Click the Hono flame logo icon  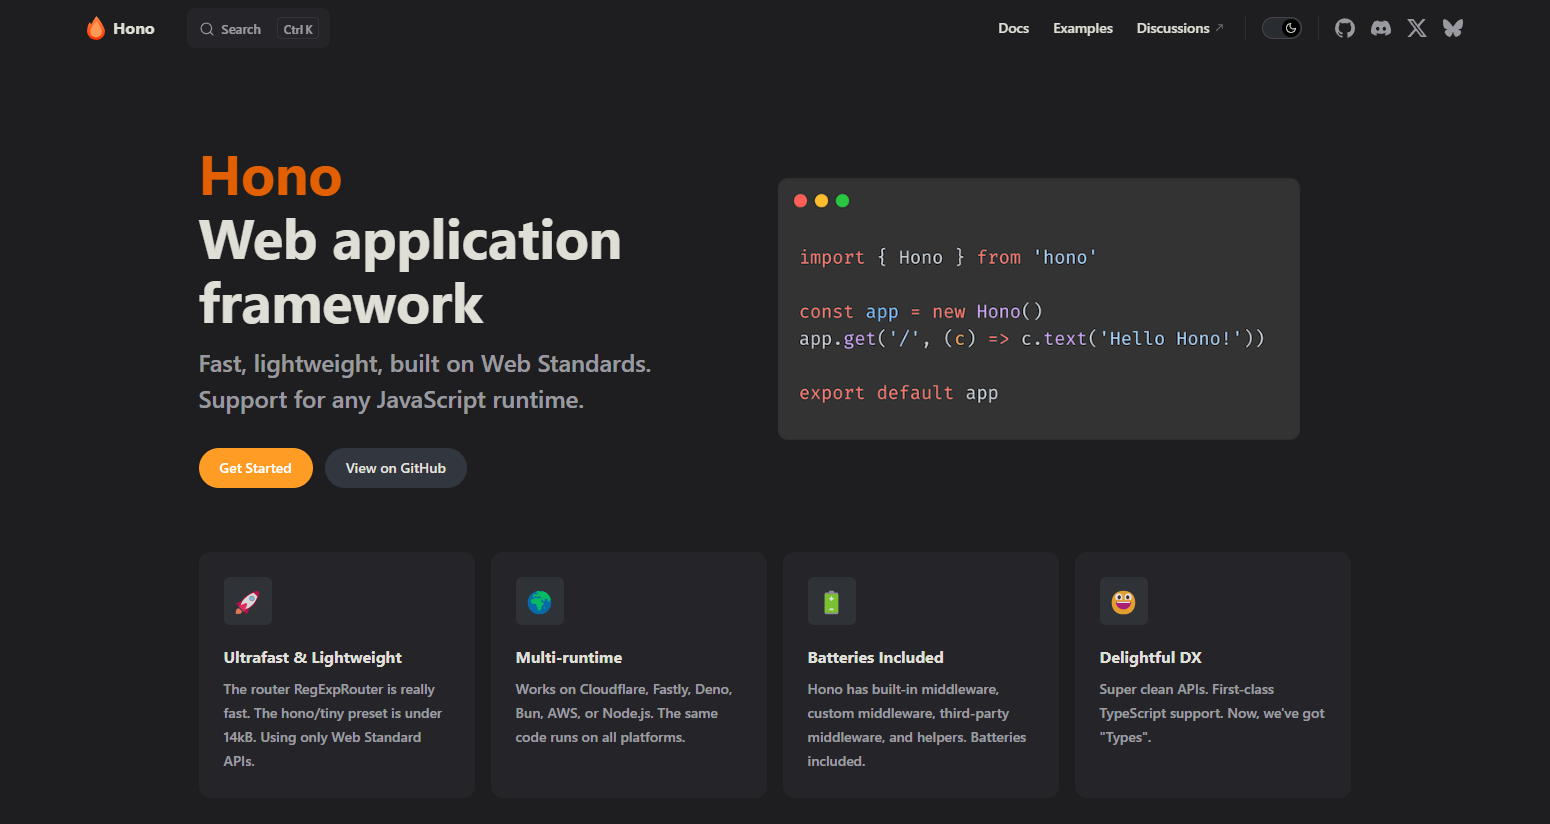[x=96, y=28]
